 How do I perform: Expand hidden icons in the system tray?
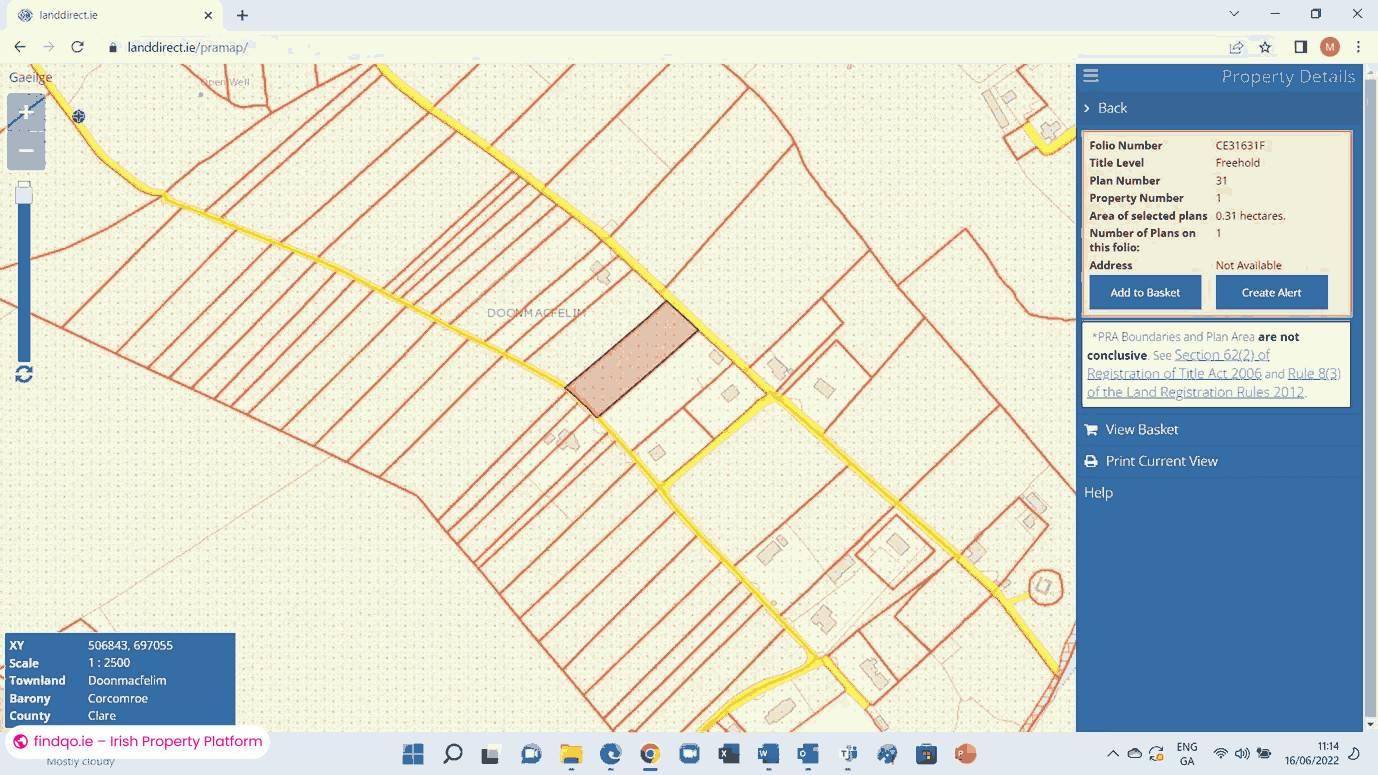pos(1113,754)
